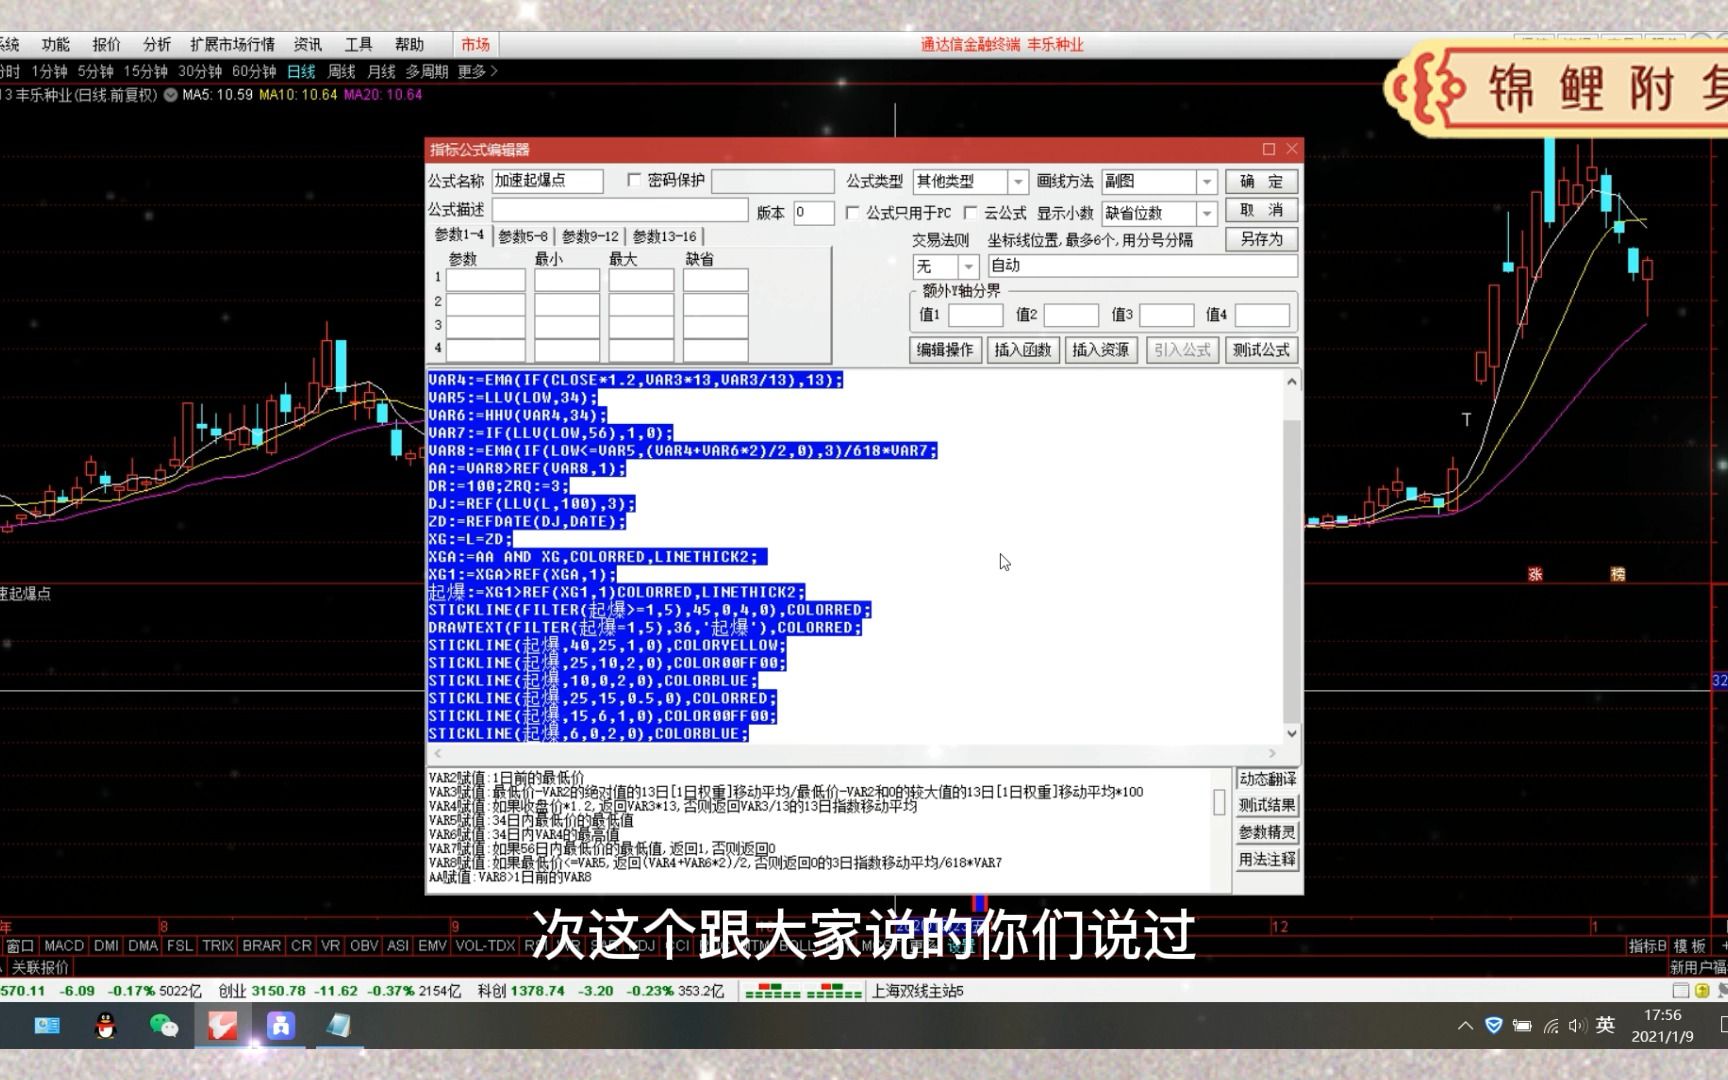
Task: Click the network tray icon
Action: click(1551, 1026)
